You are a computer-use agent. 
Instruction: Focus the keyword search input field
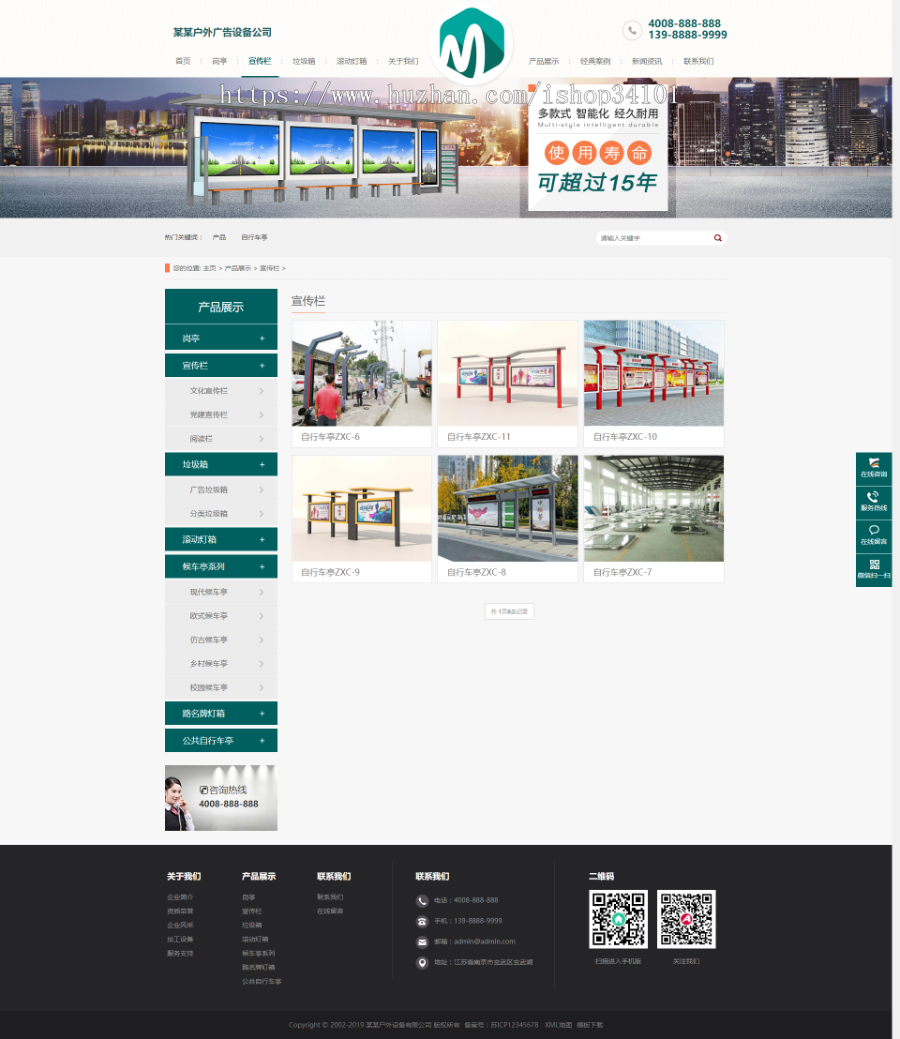653,238
